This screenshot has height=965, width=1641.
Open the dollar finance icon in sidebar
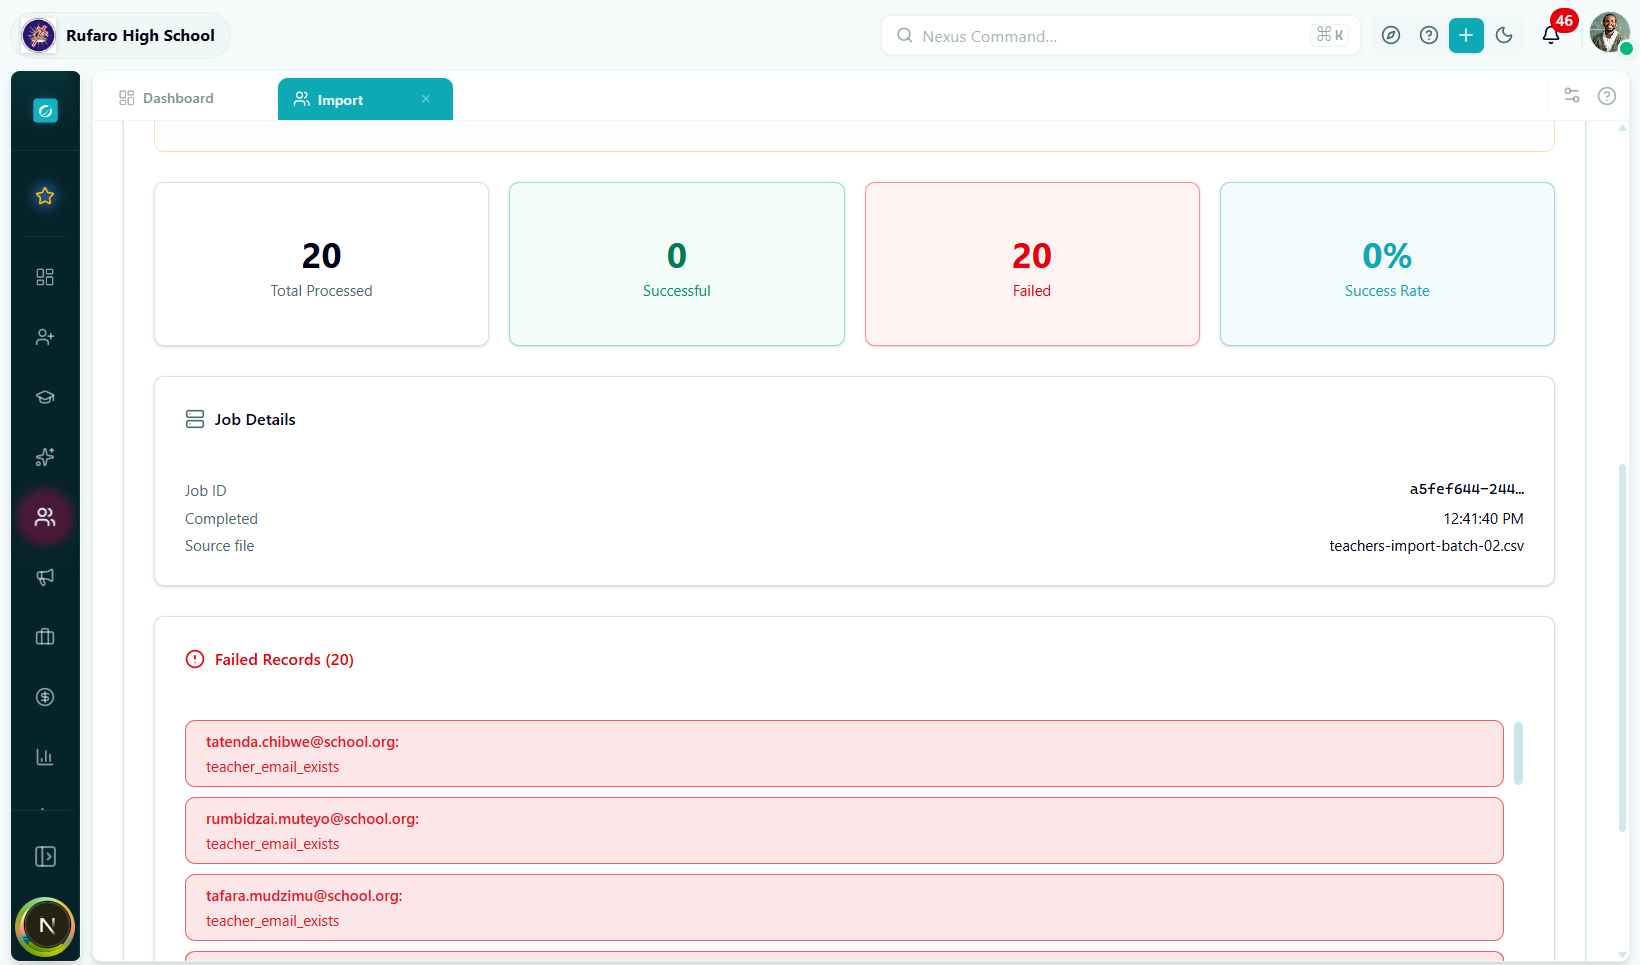tap(45, 697)
